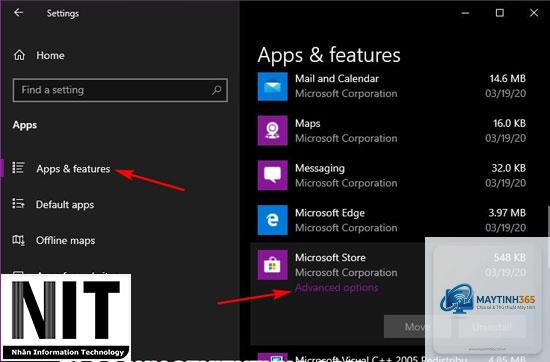Select the Mail and Calendar app icon
550x362 pixels.
(273, 86)
